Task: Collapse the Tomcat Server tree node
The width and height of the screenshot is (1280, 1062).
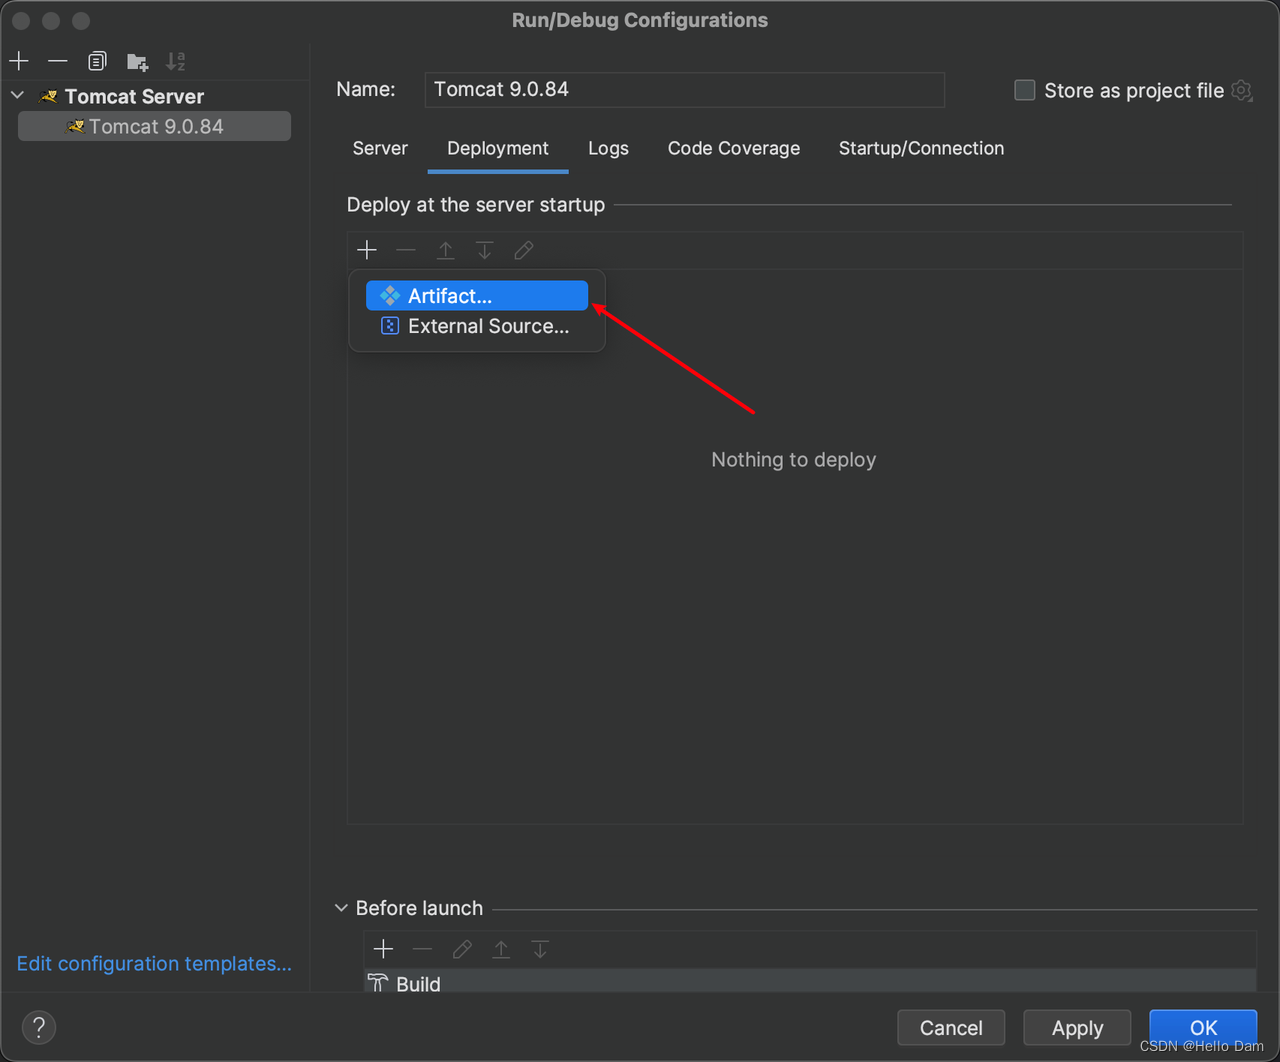Action: [x=18, y=96]
